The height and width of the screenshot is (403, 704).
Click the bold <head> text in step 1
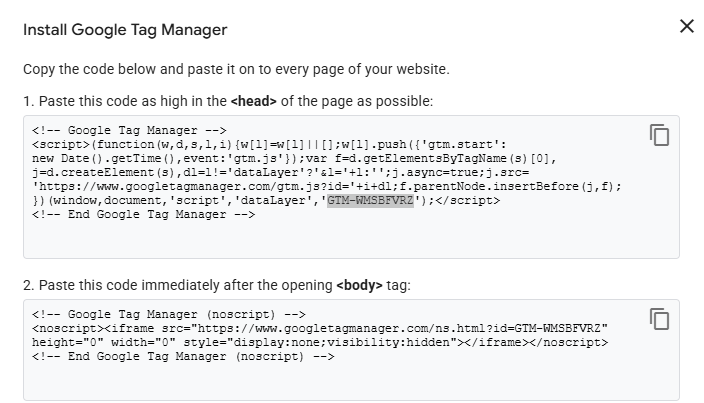253,101
